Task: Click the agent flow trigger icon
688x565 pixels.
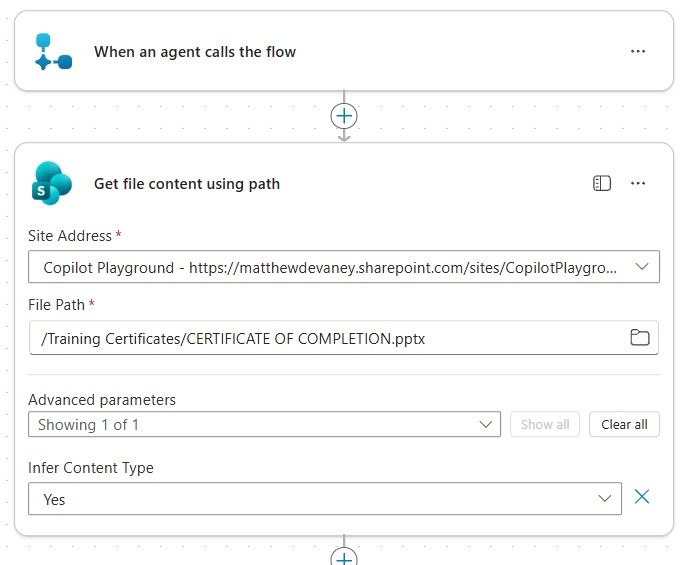Action: tap(53, 52)
